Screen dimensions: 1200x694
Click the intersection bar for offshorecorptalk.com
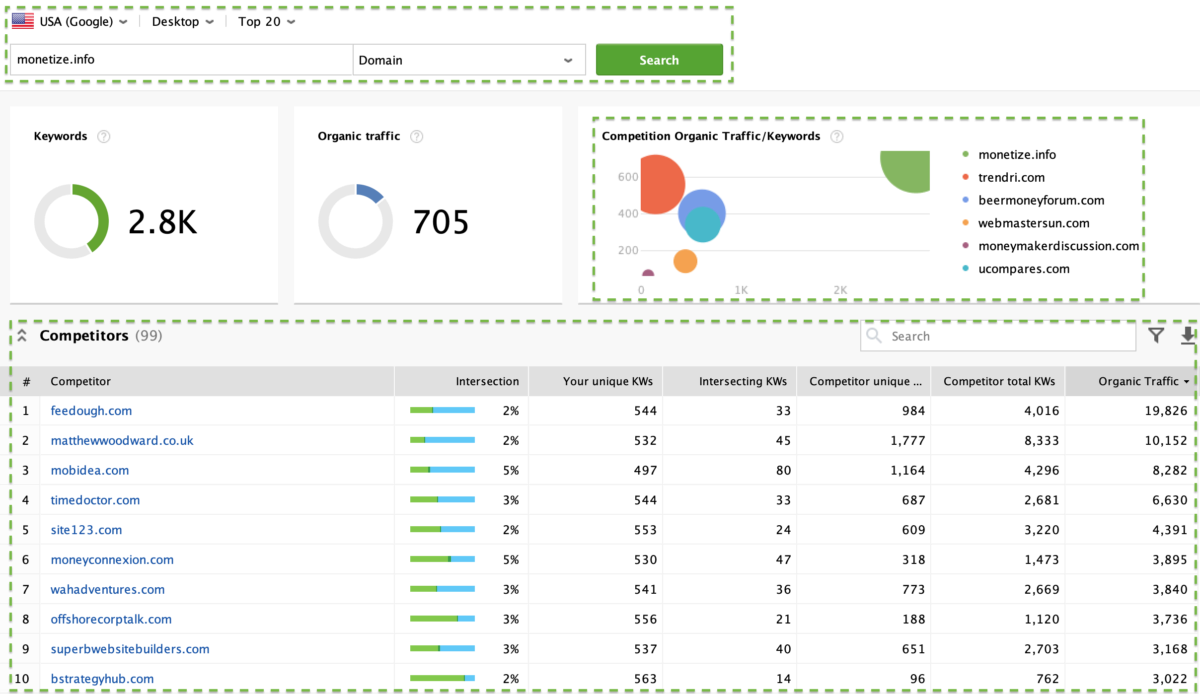[x=442, y=619]
